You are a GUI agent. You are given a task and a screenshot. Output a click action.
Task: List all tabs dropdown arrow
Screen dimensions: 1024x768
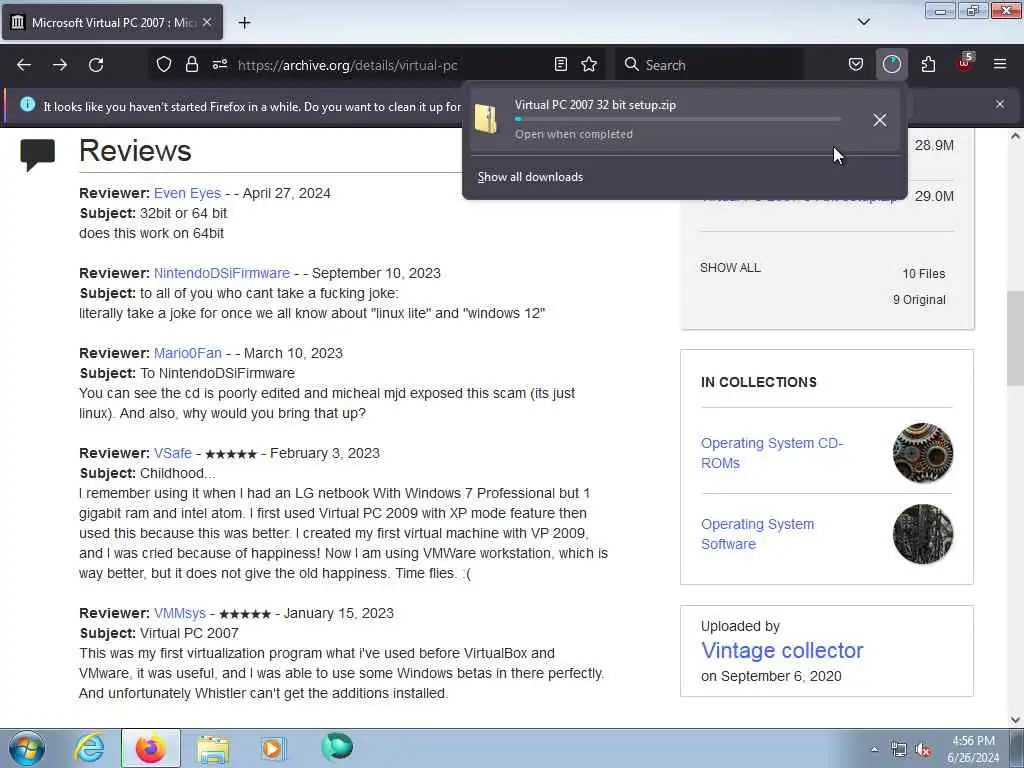click(x=863, y=22)
